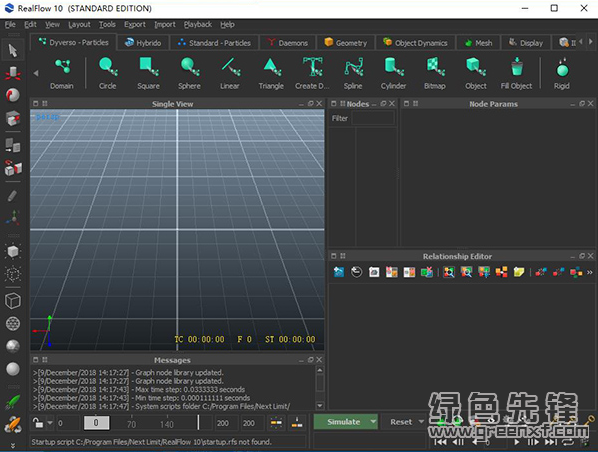Switch to the Geometry tab
This screenshot has width=598, height=452.
click(x=346, y=43)
